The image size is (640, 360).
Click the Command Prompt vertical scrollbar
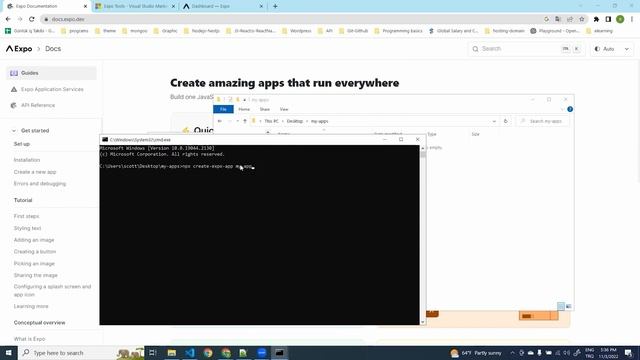click(x=423, y=235)
